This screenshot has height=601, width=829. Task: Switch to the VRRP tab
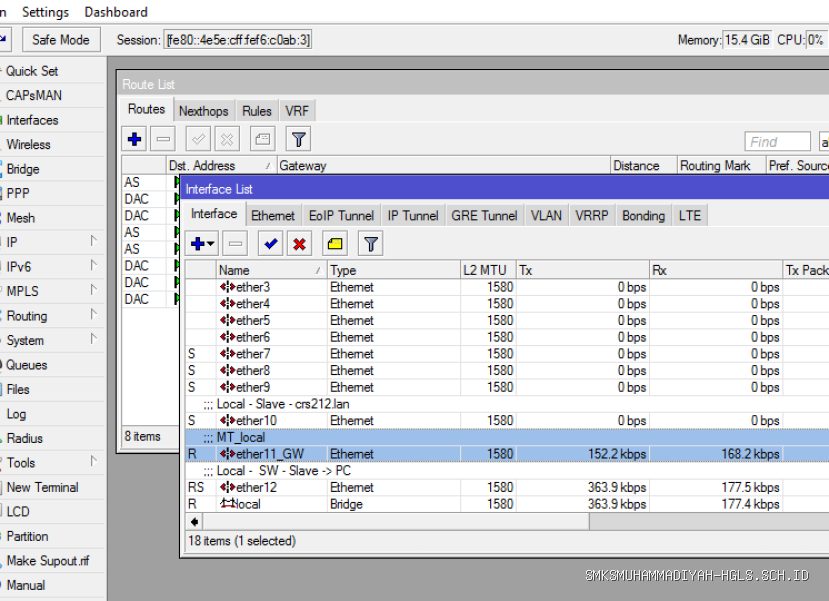click(592, 216)
